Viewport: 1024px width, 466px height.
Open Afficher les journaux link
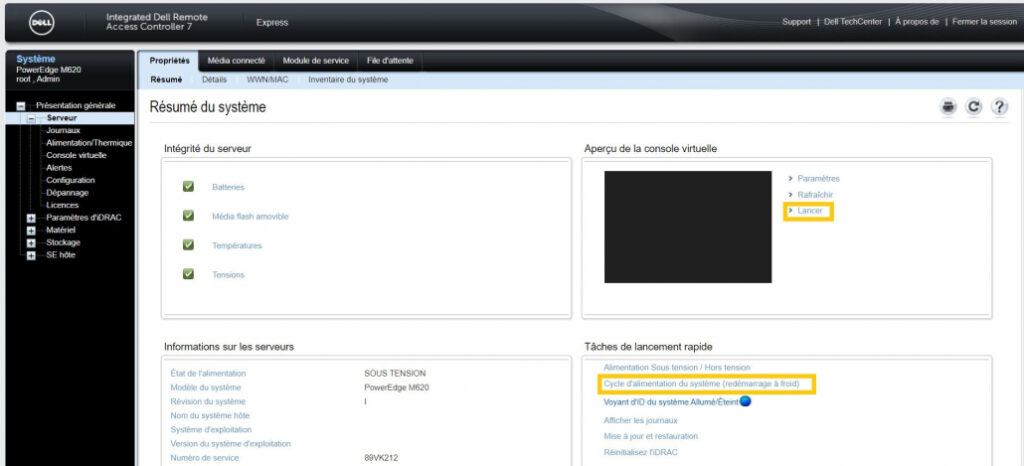[641, 420]
